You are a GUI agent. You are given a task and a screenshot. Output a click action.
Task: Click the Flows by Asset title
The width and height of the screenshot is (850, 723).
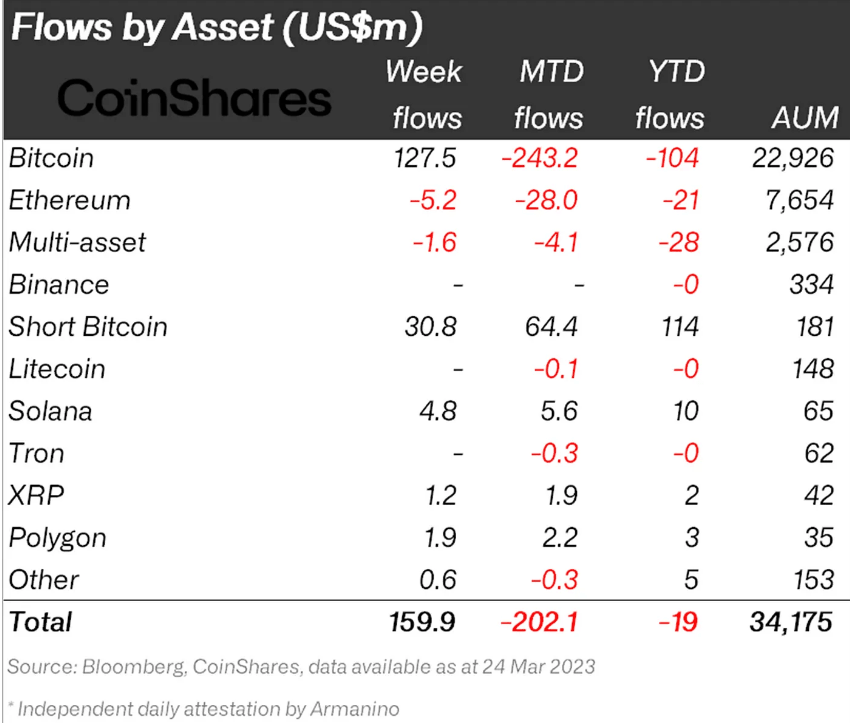tap(215, 27)
